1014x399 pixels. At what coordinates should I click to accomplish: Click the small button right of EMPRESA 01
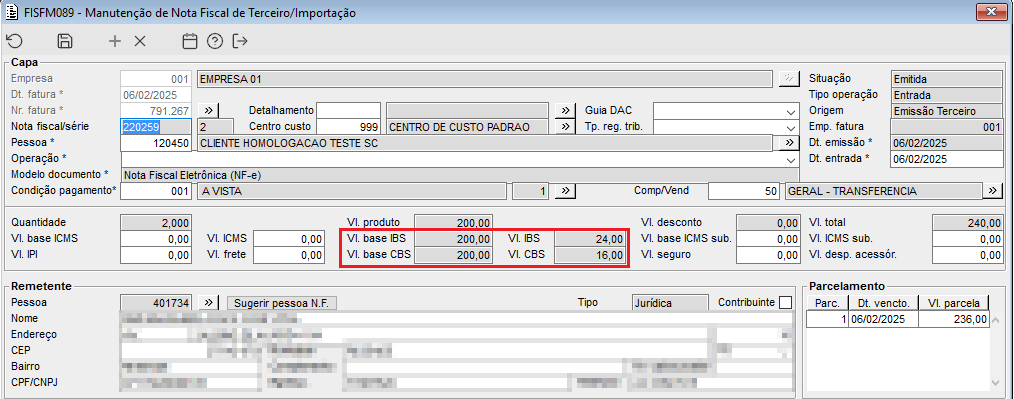pyautogui.click(x=789, y=79)
